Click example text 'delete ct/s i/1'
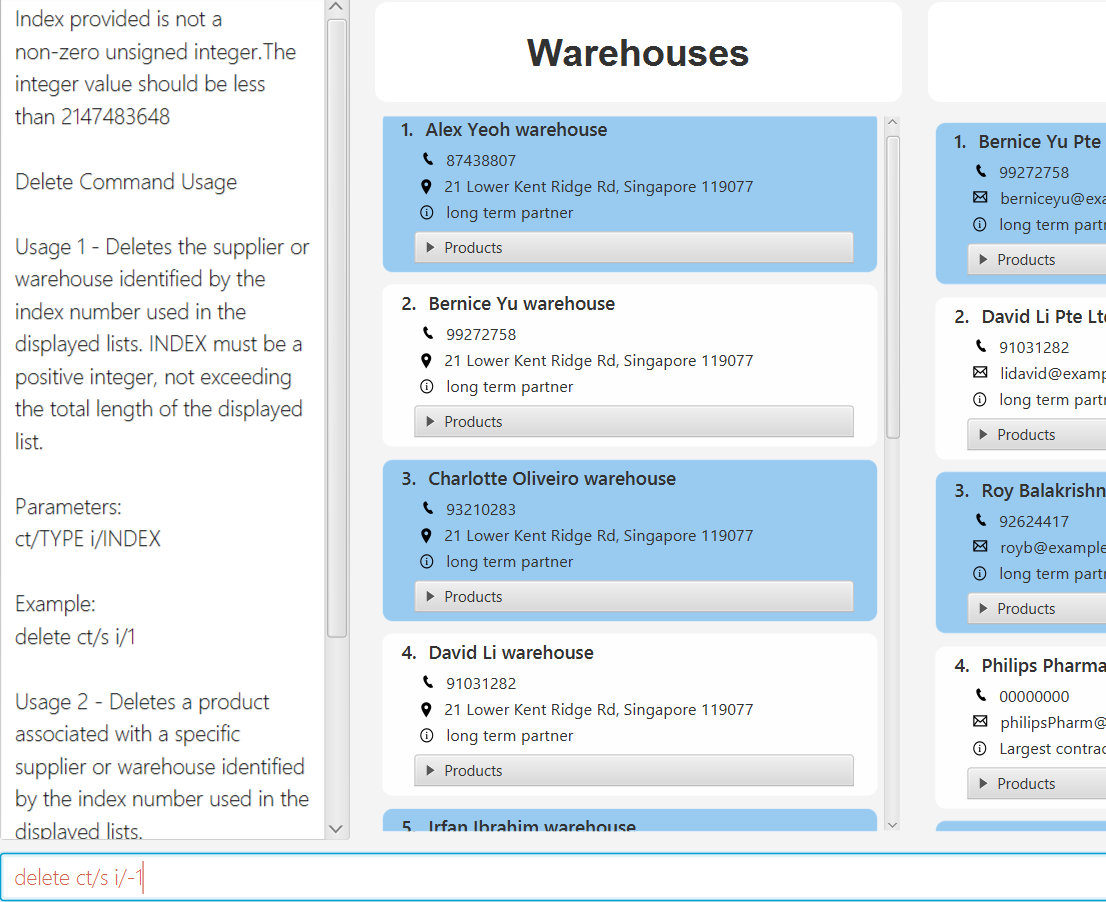Image resolution: width=1106 pixels, height=902 pixels. 75,637
